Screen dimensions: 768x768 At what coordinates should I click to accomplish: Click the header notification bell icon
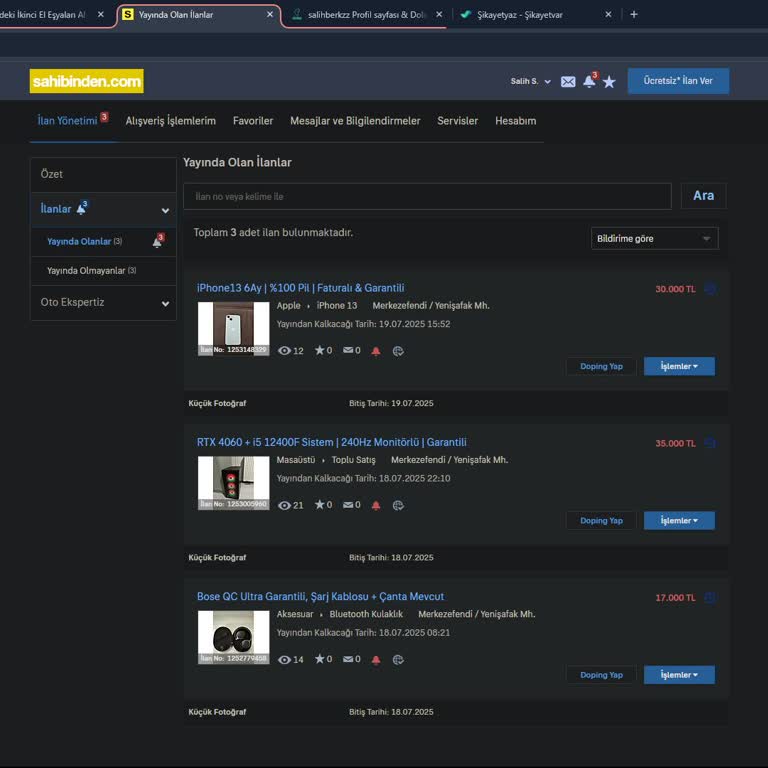pos(589,82)
